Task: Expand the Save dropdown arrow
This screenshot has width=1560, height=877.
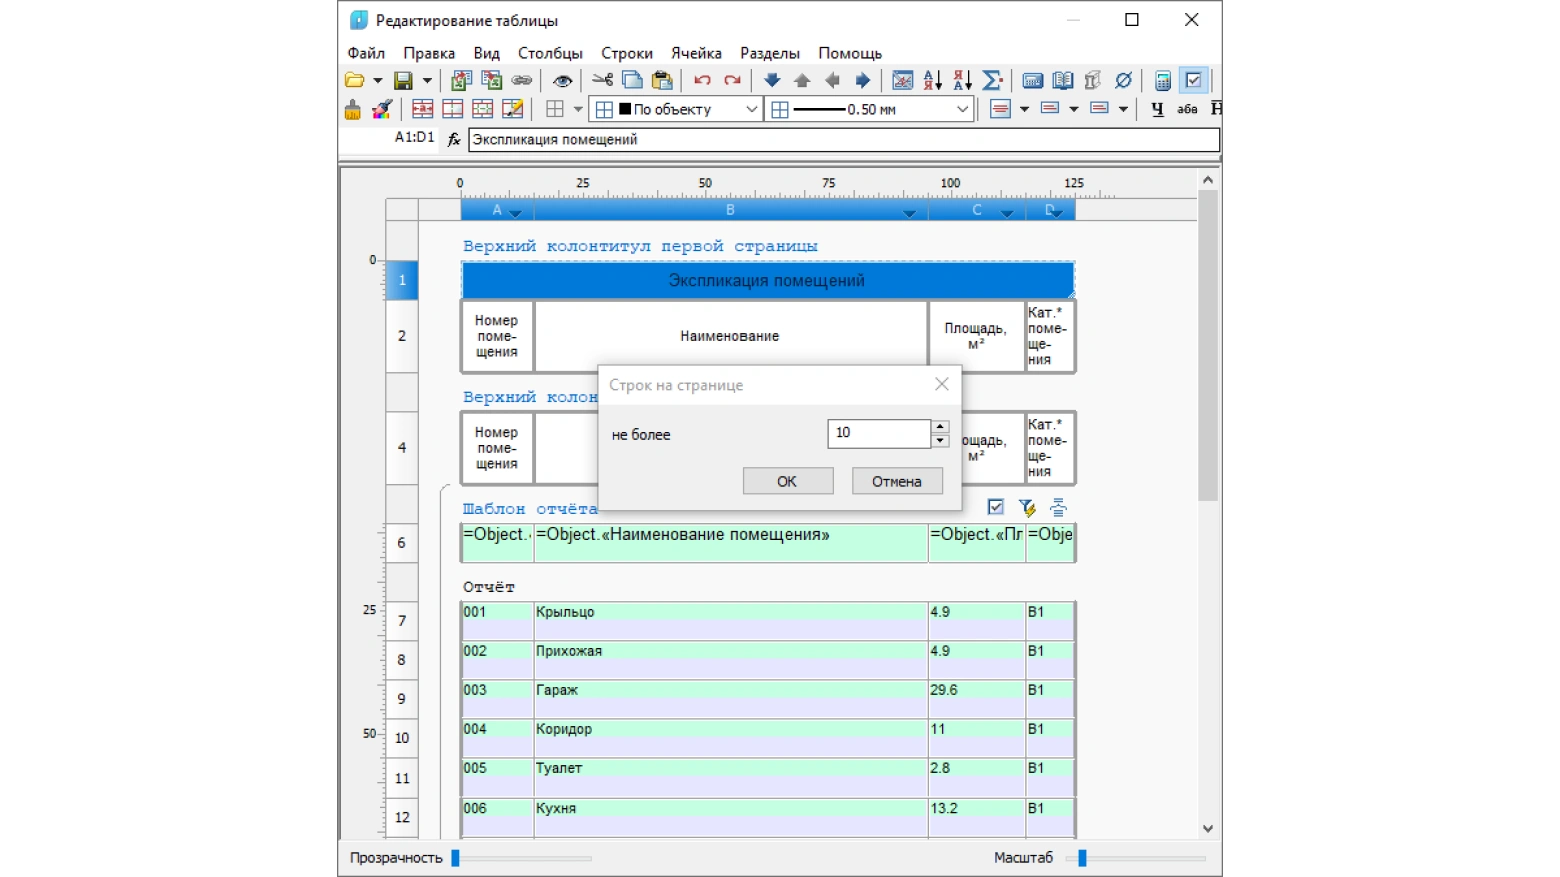Action: 427,80
